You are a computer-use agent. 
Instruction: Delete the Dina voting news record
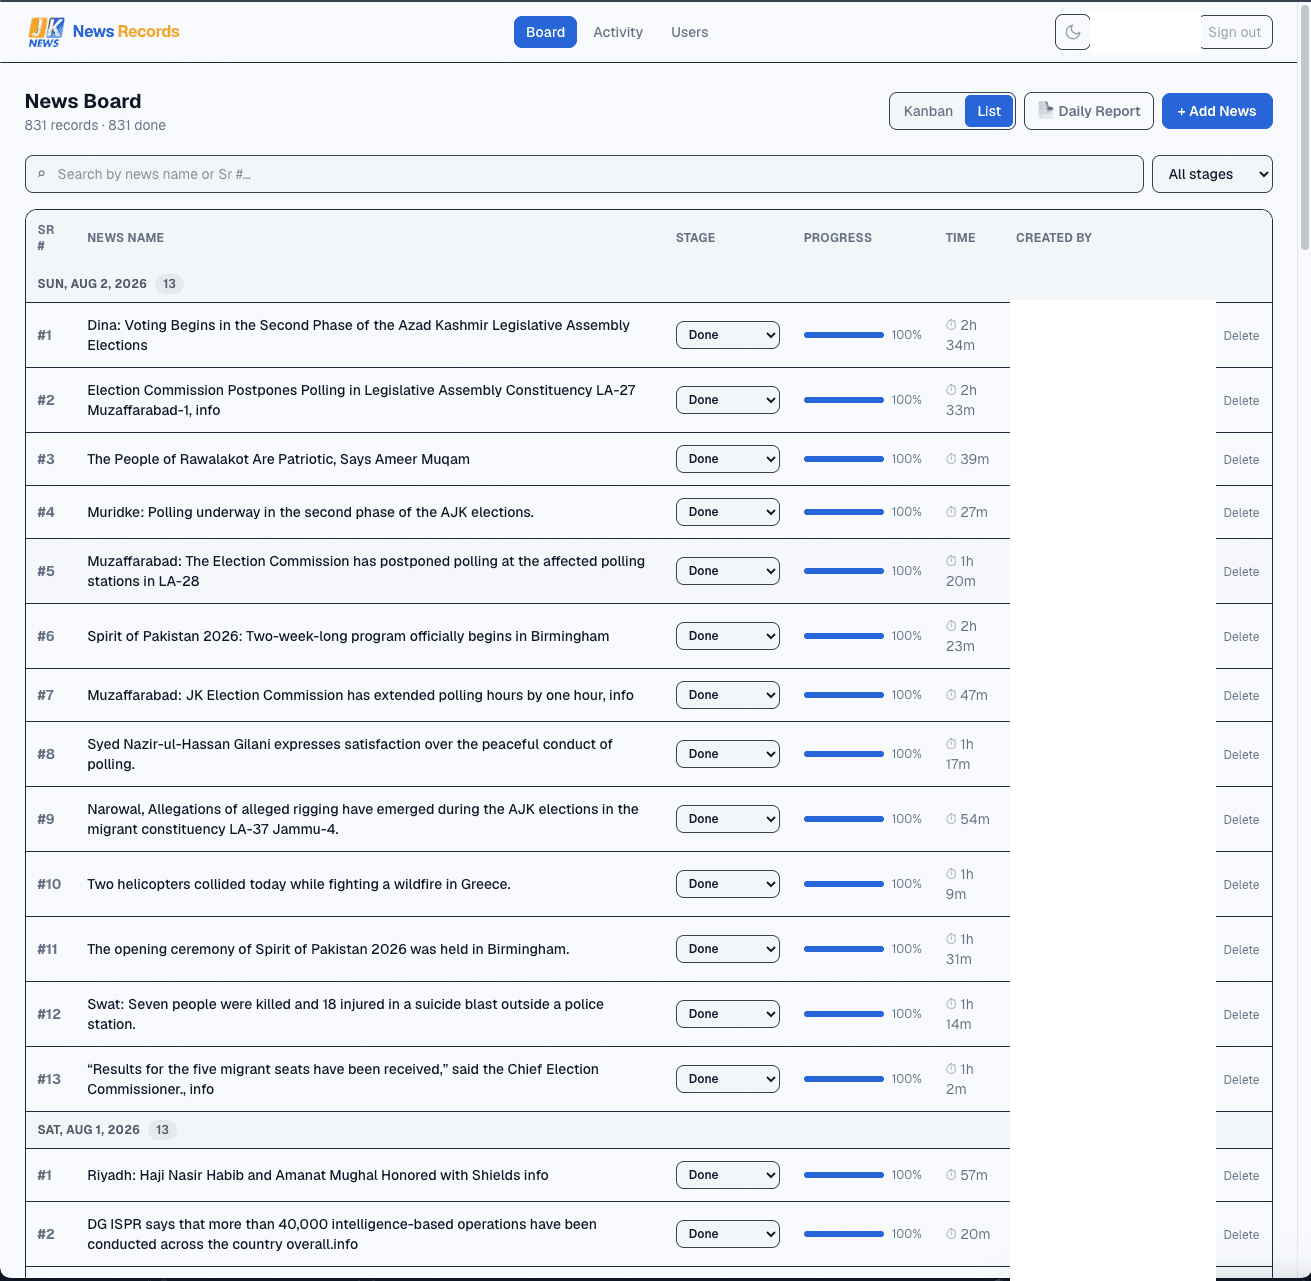coord(1241,336)
